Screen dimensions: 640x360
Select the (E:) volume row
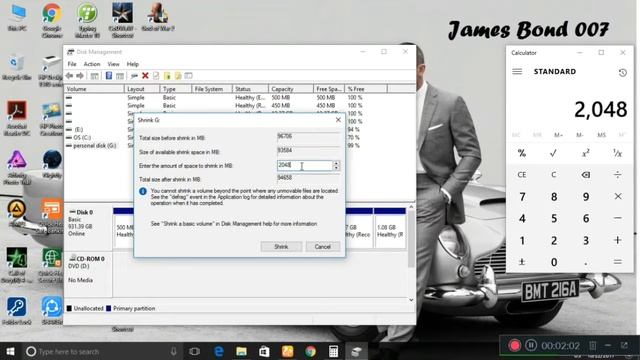click(x=75, y=129)
